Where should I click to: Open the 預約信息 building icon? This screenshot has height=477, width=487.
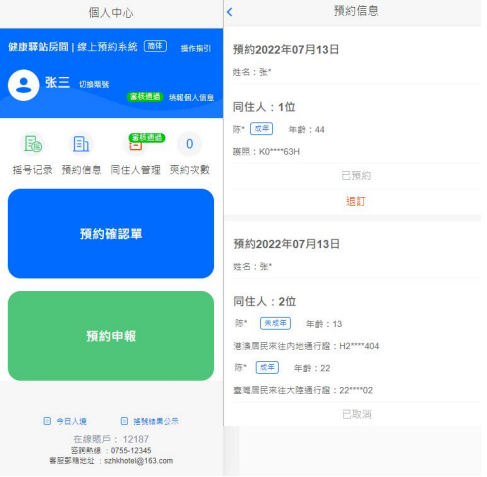81,144
